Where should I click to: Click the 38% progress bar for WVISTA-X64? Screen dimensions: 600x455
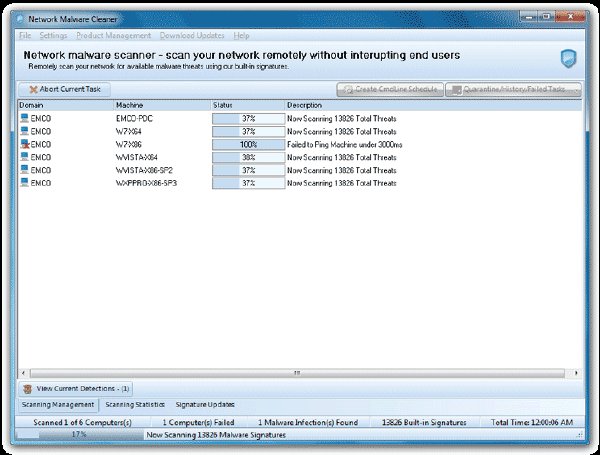pyautogui.click(x=249, y=157)
